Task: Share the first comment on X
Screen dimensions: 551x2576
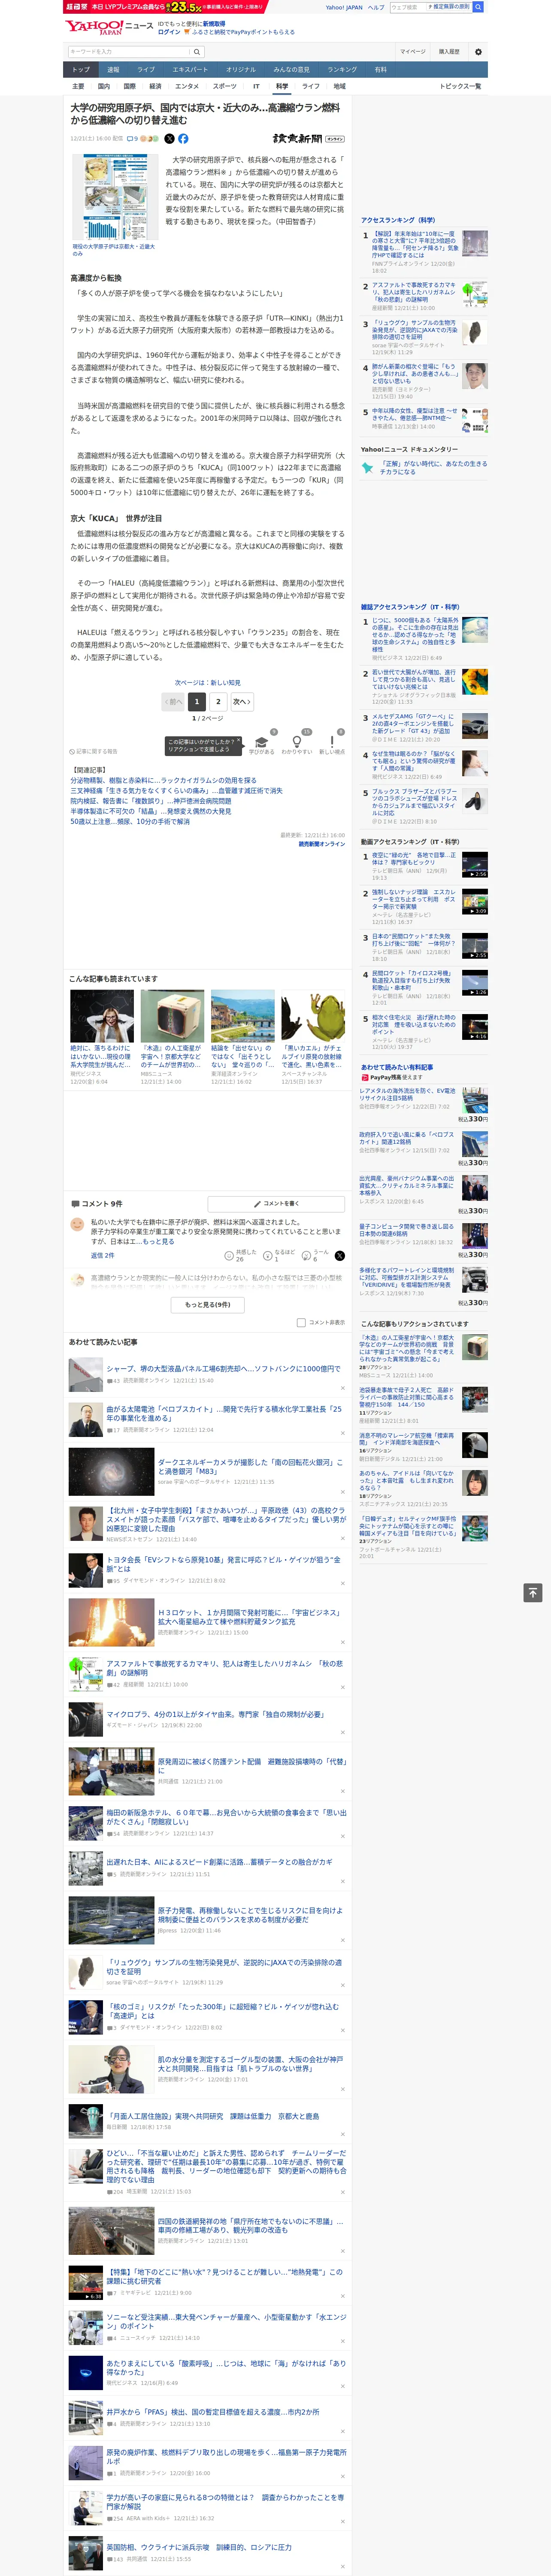Action: tap(340, 1255)
